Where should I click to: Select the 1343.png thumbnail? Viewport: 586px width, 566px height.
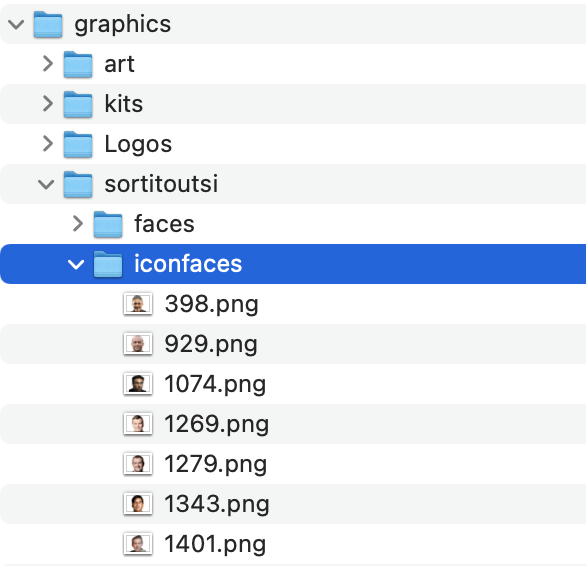[138, 504]
